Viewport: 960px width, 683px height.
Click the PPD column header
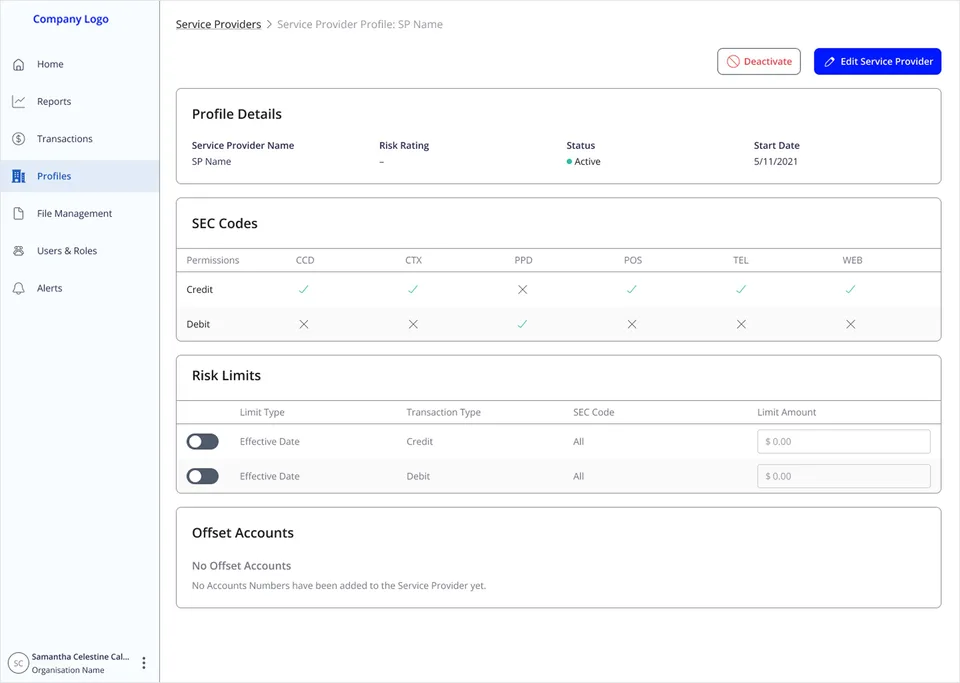[x=523, y=260]
